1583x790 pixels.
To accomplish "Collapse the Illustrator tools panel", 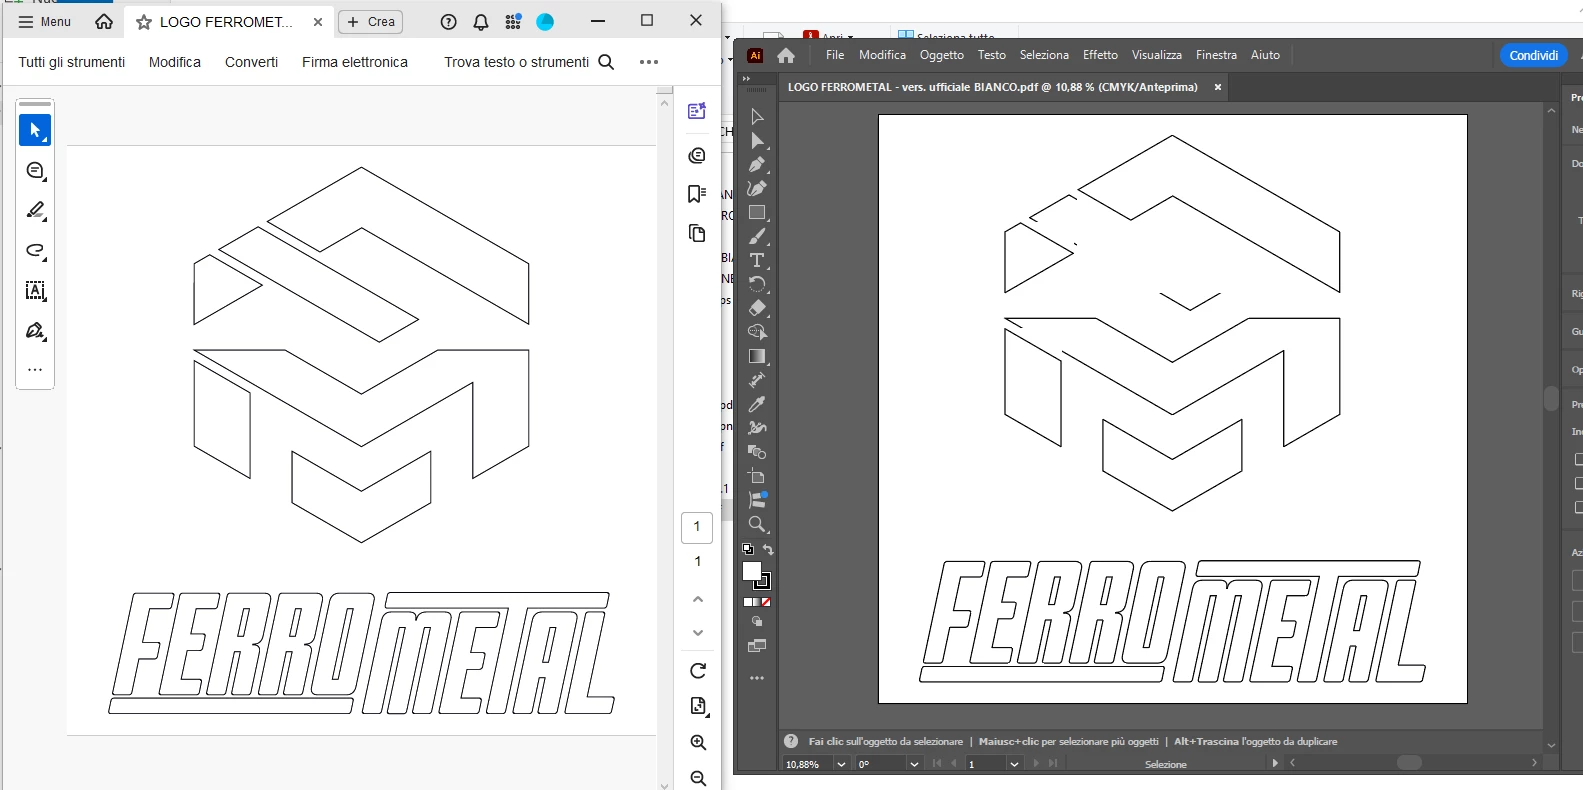I will point(746,79).
